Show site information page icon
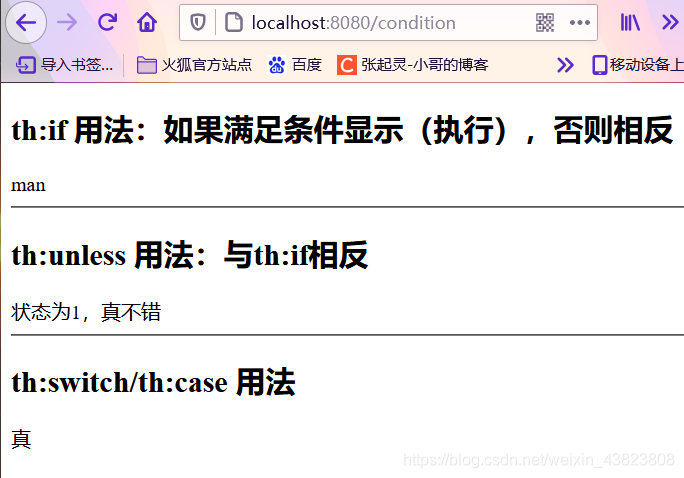The image size is (684, 478). point(233,22)
